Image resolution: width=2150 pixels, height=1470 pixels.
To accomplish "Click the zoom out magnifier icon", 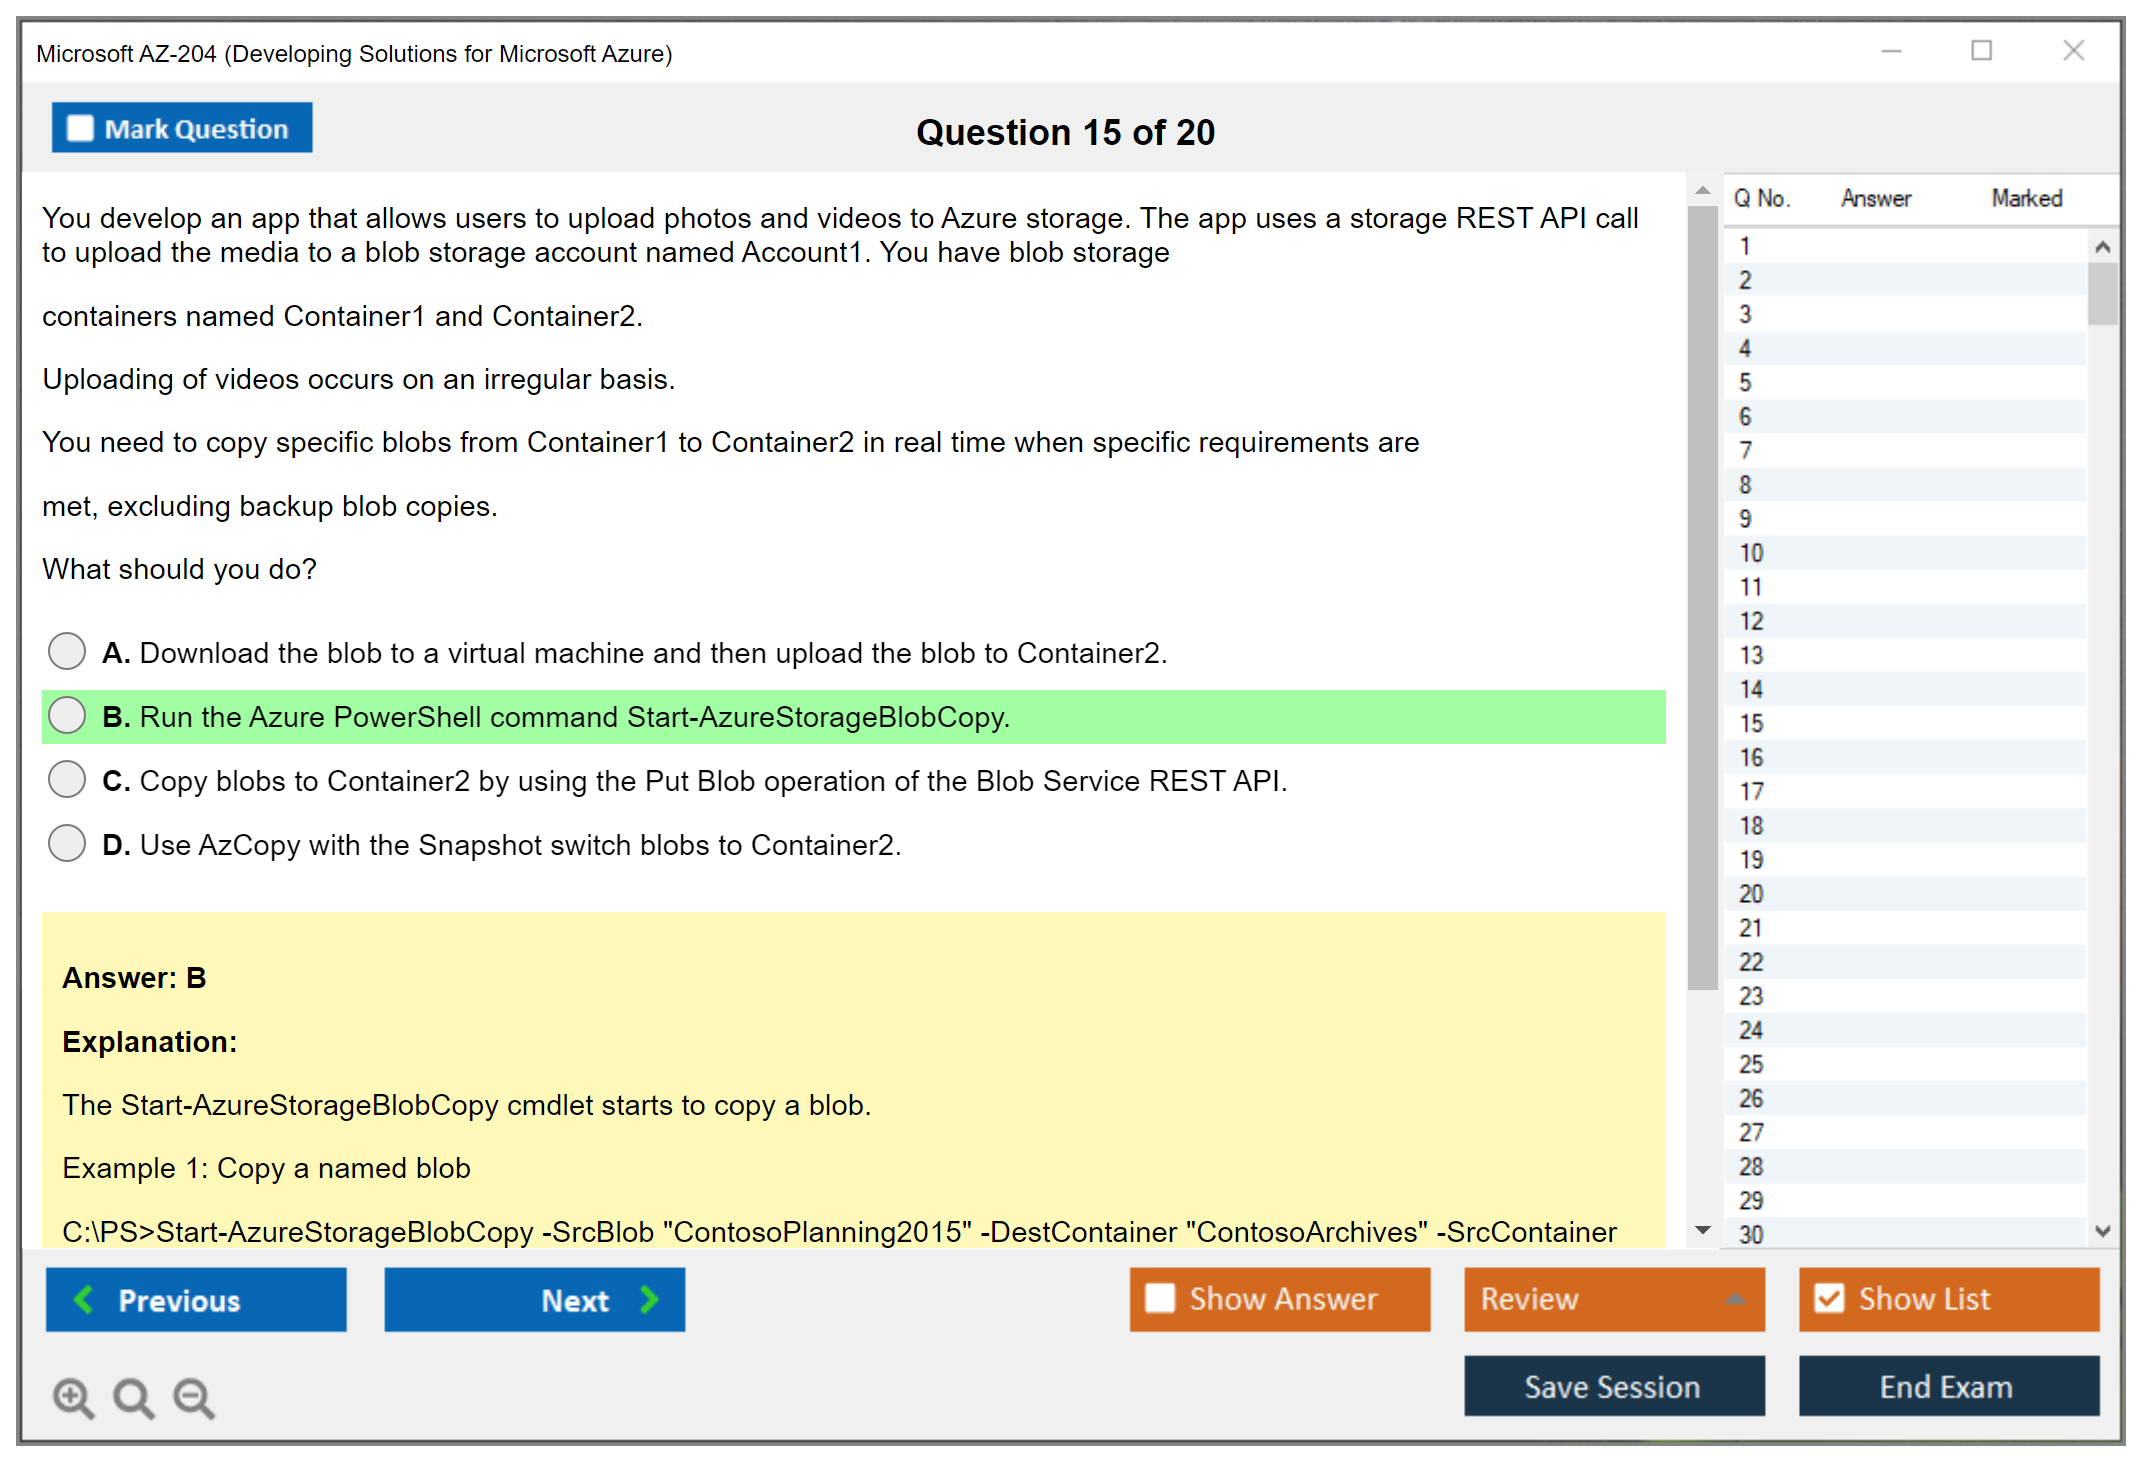I will (x=194, y=1397).
